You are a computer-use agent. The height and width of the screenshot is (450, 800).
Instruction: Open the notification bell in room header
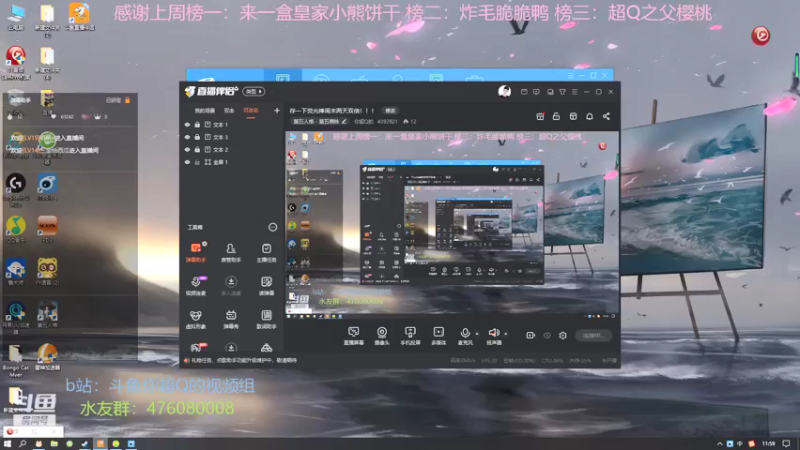[589, 116]
